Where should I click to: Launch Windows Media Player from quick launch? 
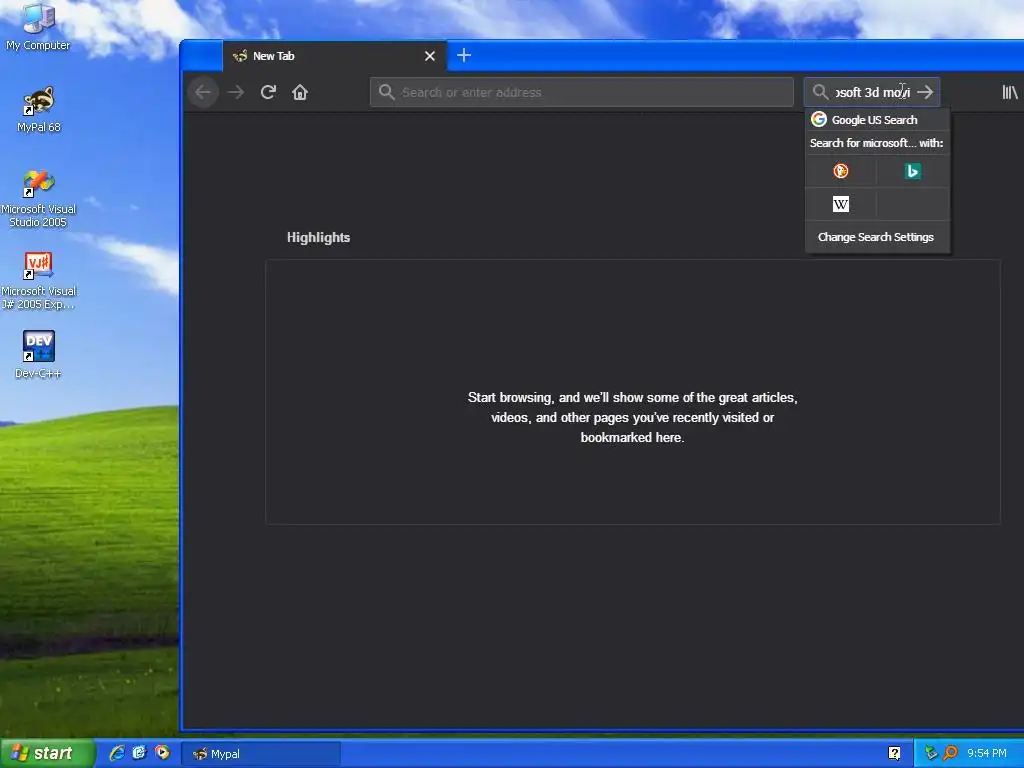[x=162, y=753]
